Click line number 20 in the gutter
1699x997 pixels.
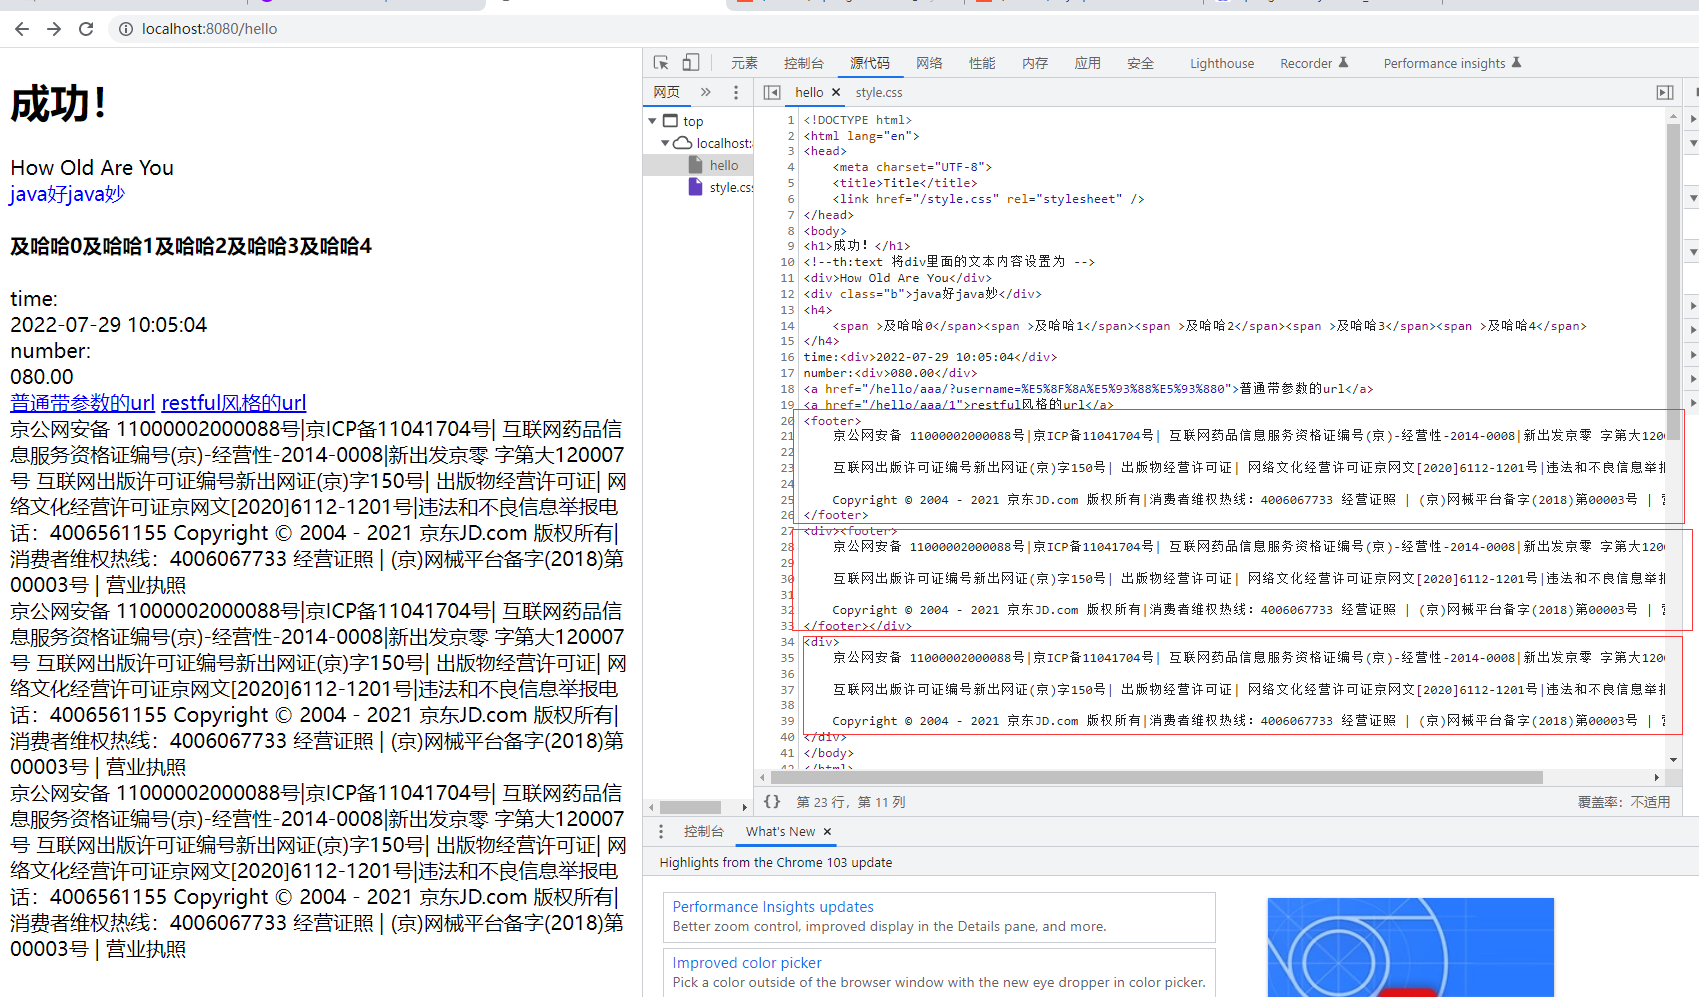pos(787,421)
